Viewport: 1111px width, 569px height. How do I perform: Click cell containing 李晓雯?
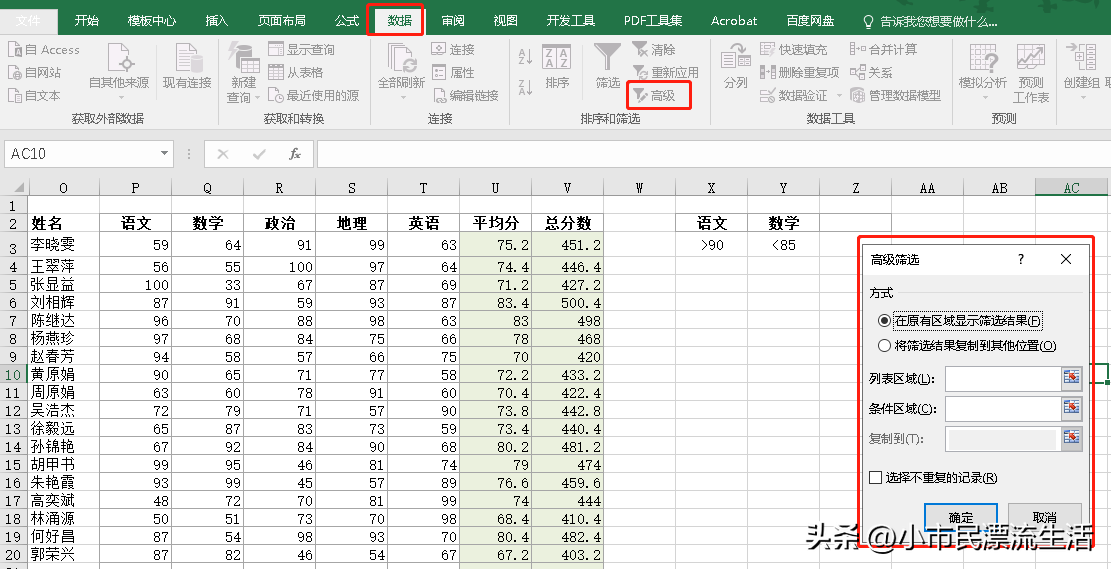[x=64, y=244]
